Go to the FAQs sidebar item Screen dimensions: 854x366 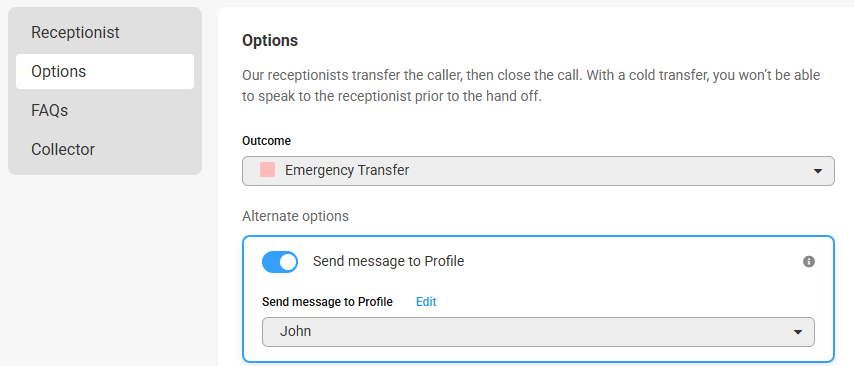pyautogui.click(x=50, y=111)
